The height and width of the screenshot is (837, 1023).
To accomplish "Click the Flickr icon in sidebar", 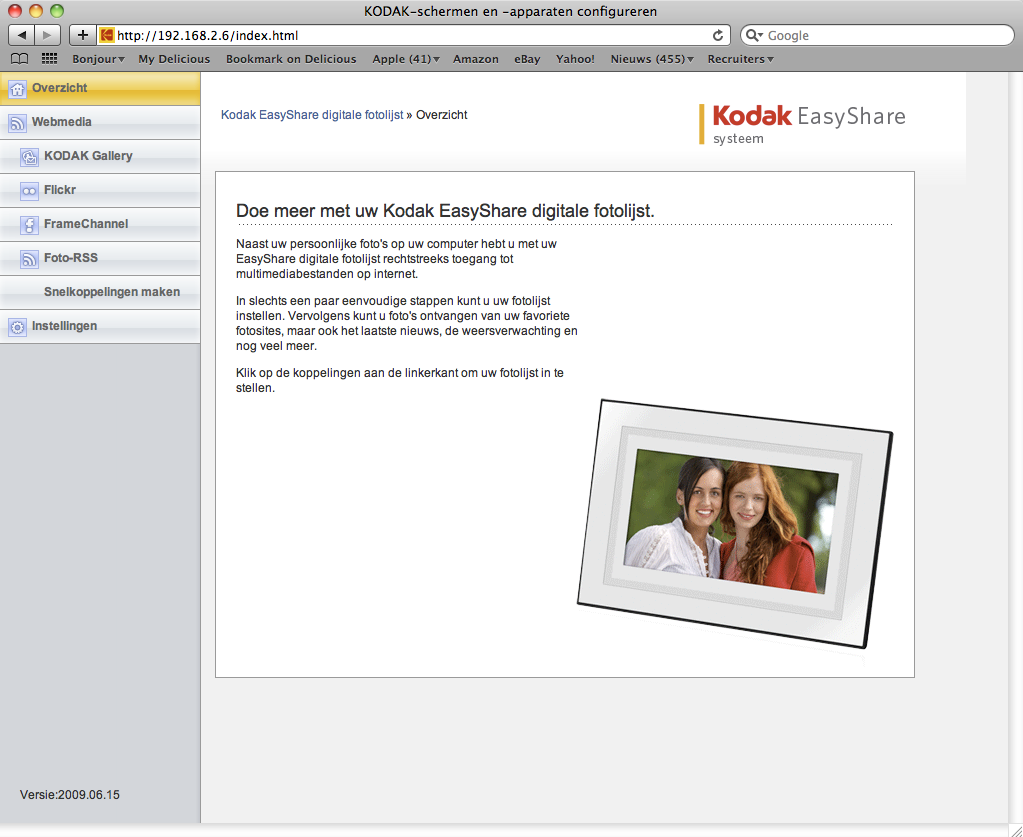I will pos(30,191).
